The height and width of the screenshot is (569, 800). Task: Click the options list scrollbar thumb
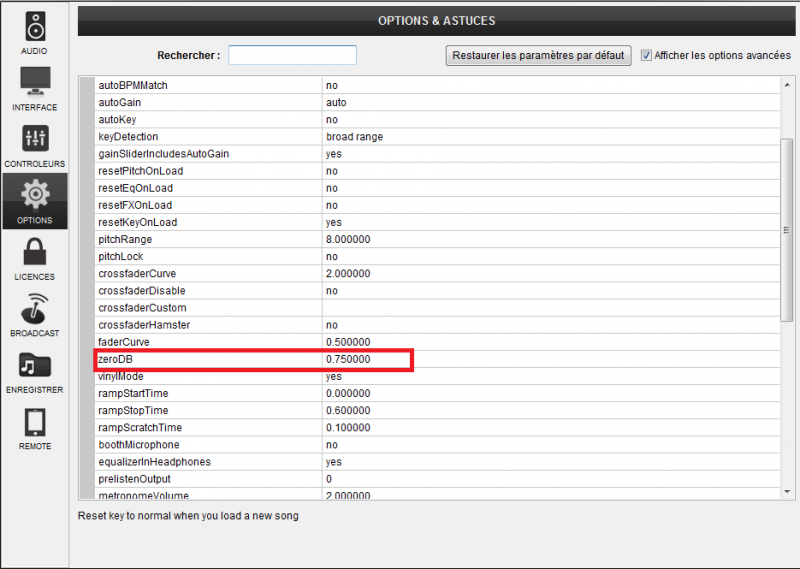(786, 230)
